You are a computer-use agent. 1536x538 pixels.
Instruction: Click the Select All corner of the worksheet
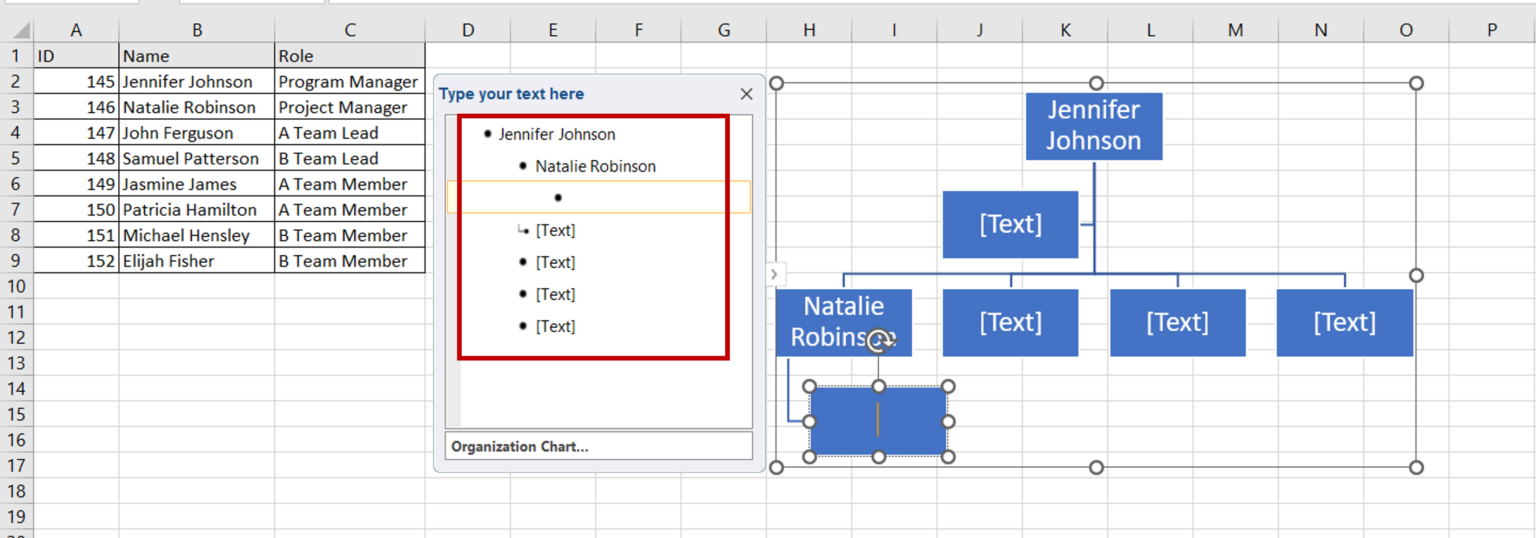tap(16, 30)
